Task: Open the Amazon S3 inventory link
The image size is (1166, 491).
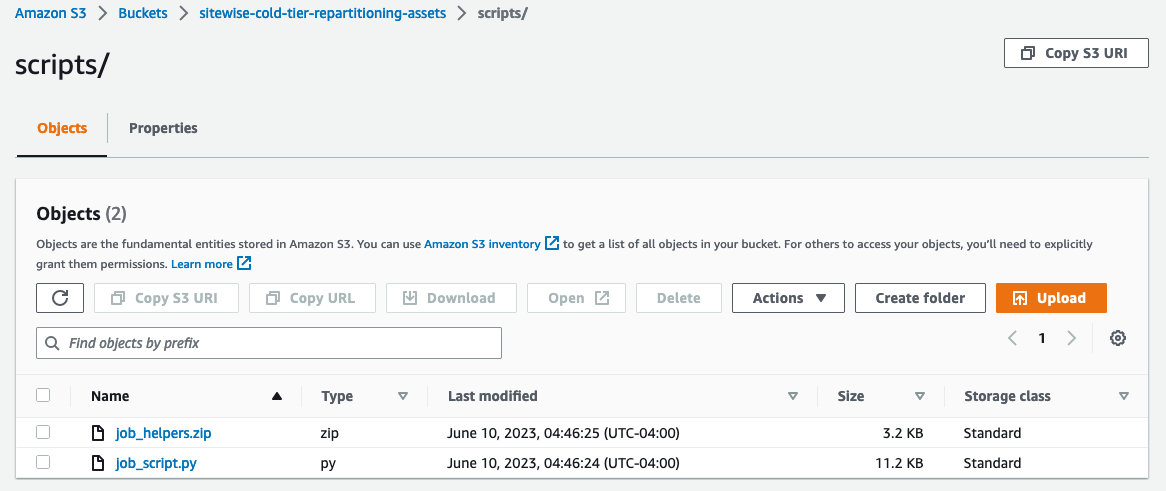Action: tap(482, 243)
